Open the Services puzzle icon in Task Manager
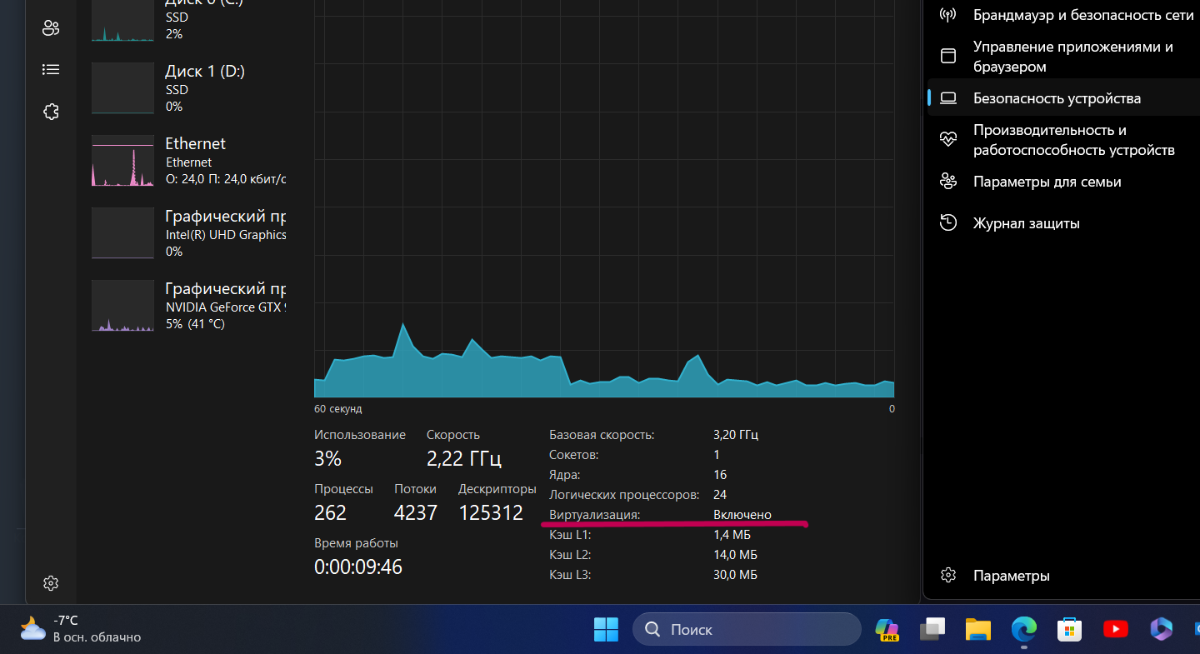Screen dimensions: 1200x654 point(51,112)
